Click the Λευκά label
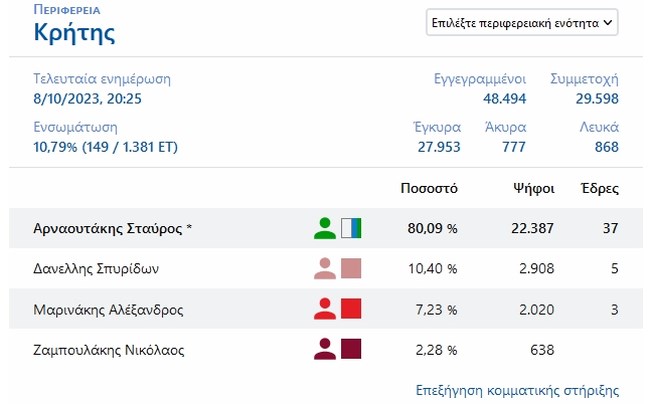Viewport: 650px width, 404px height. click(x=599, y=127)
